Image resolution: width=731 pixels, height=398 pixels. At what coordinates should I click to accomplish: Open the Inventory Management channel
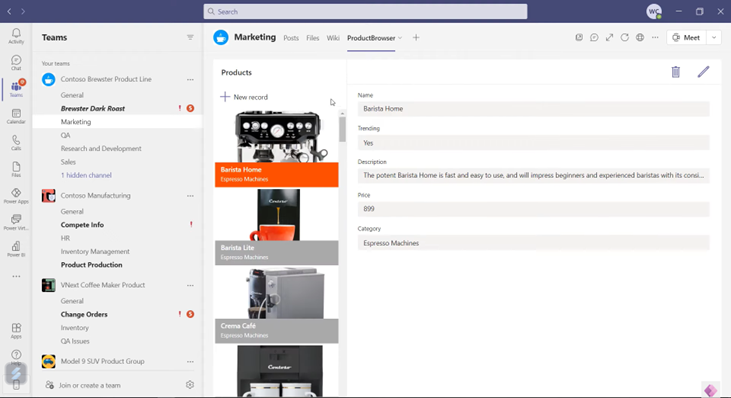click(x=95, y=252)
